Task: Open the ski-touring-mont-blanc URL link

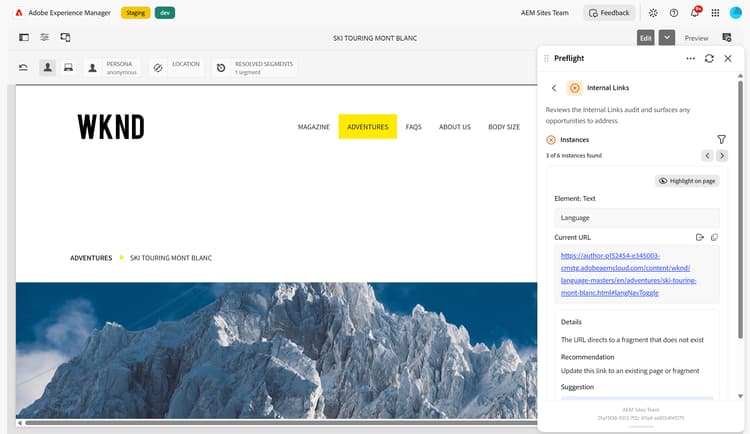Action: click(628, 274)
